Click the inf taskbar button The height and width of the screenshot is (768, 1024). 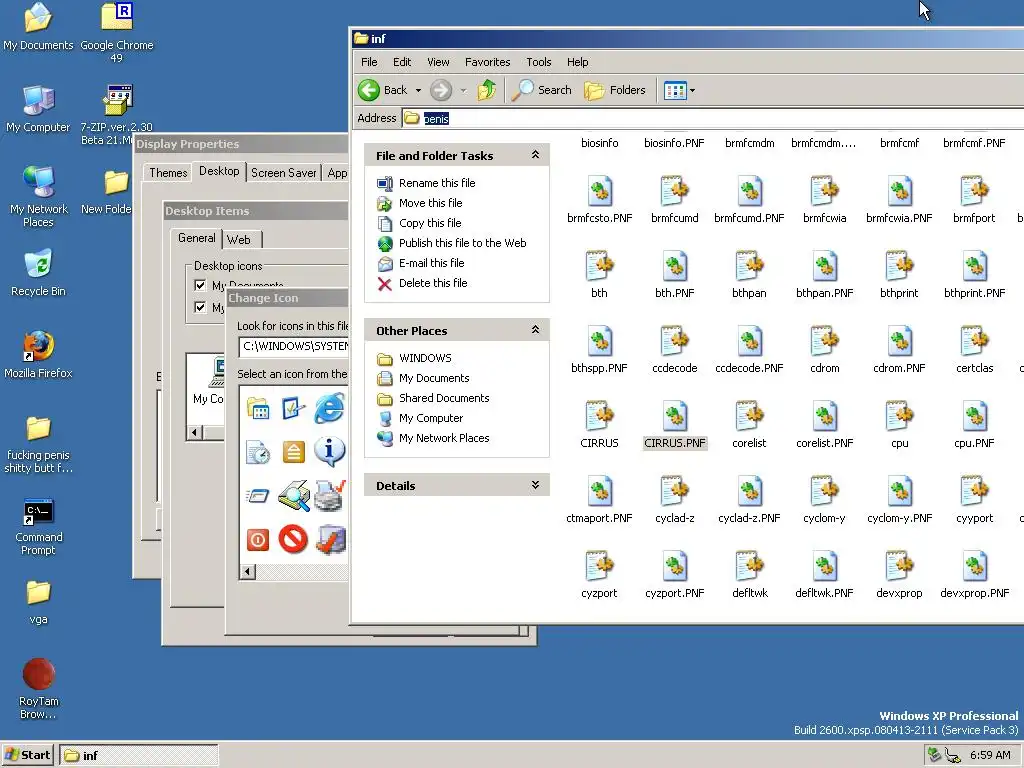tap(139, 756)
